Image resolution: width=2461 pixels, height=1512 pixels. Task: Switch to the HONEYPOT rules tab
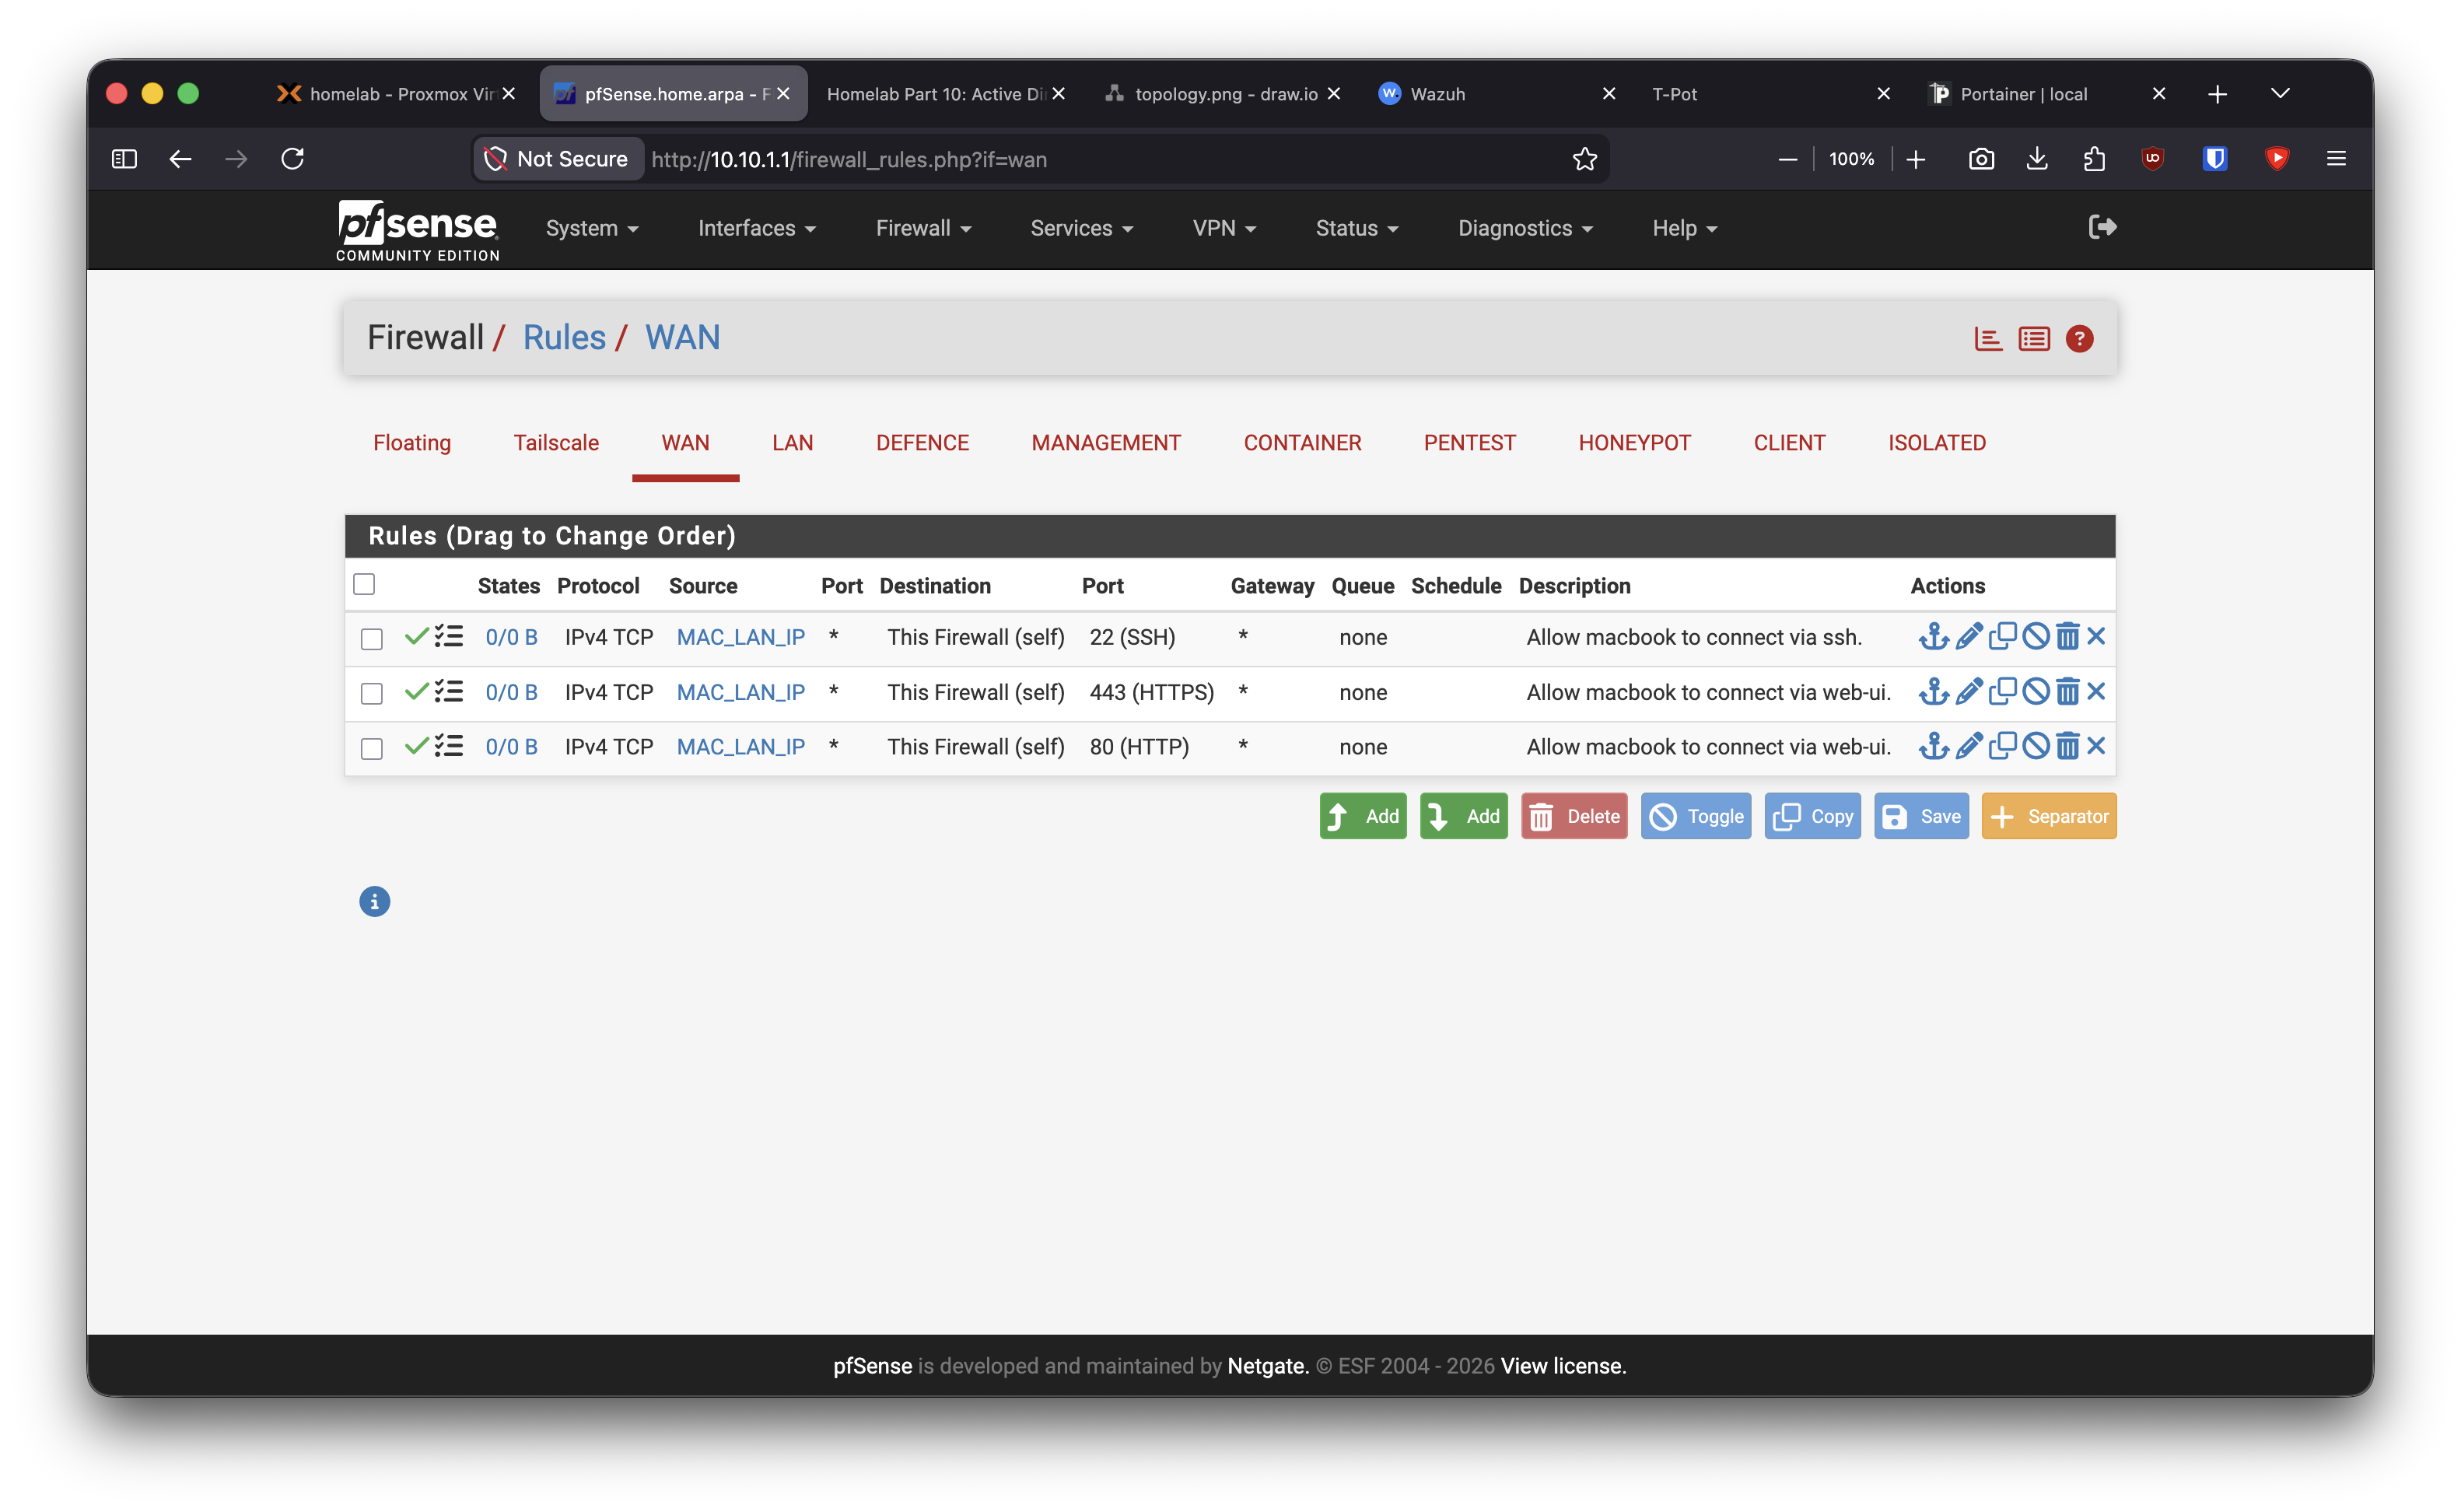click(1634, 443)
